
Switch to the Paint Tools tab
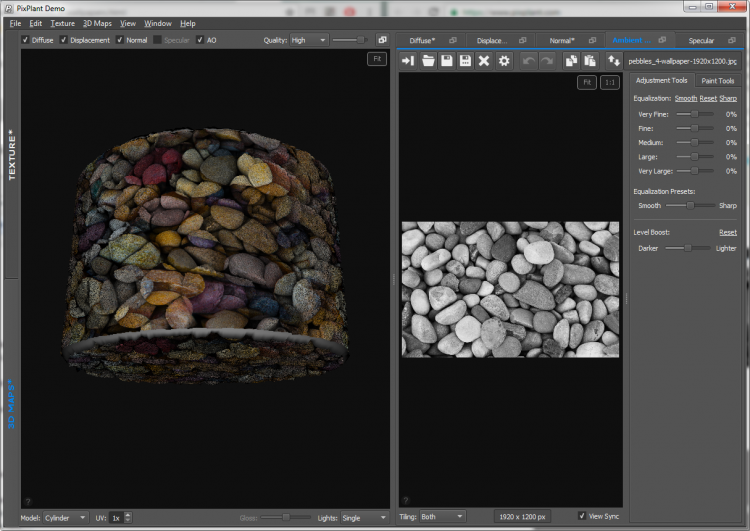[x=717, y=80]
